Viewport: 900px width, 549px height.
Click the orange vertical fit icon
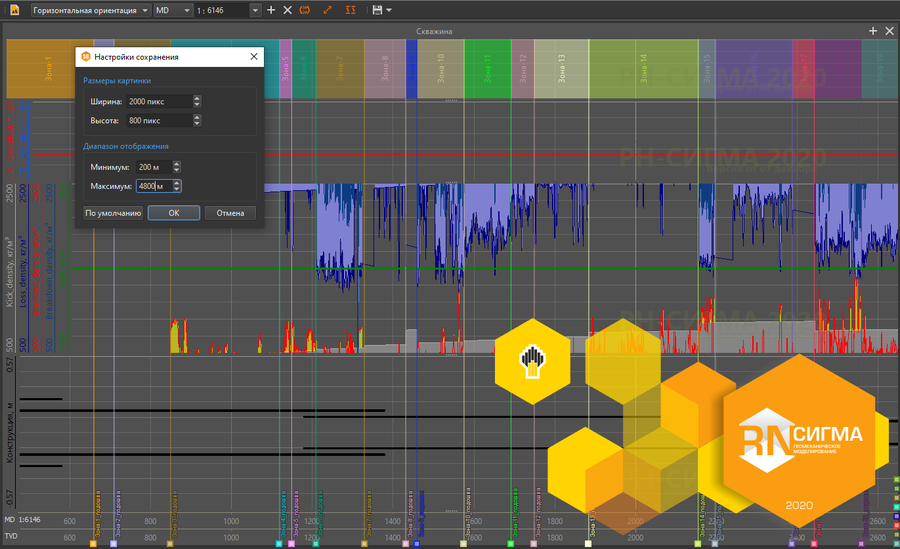pyautogui.click(x=350, y=10)
